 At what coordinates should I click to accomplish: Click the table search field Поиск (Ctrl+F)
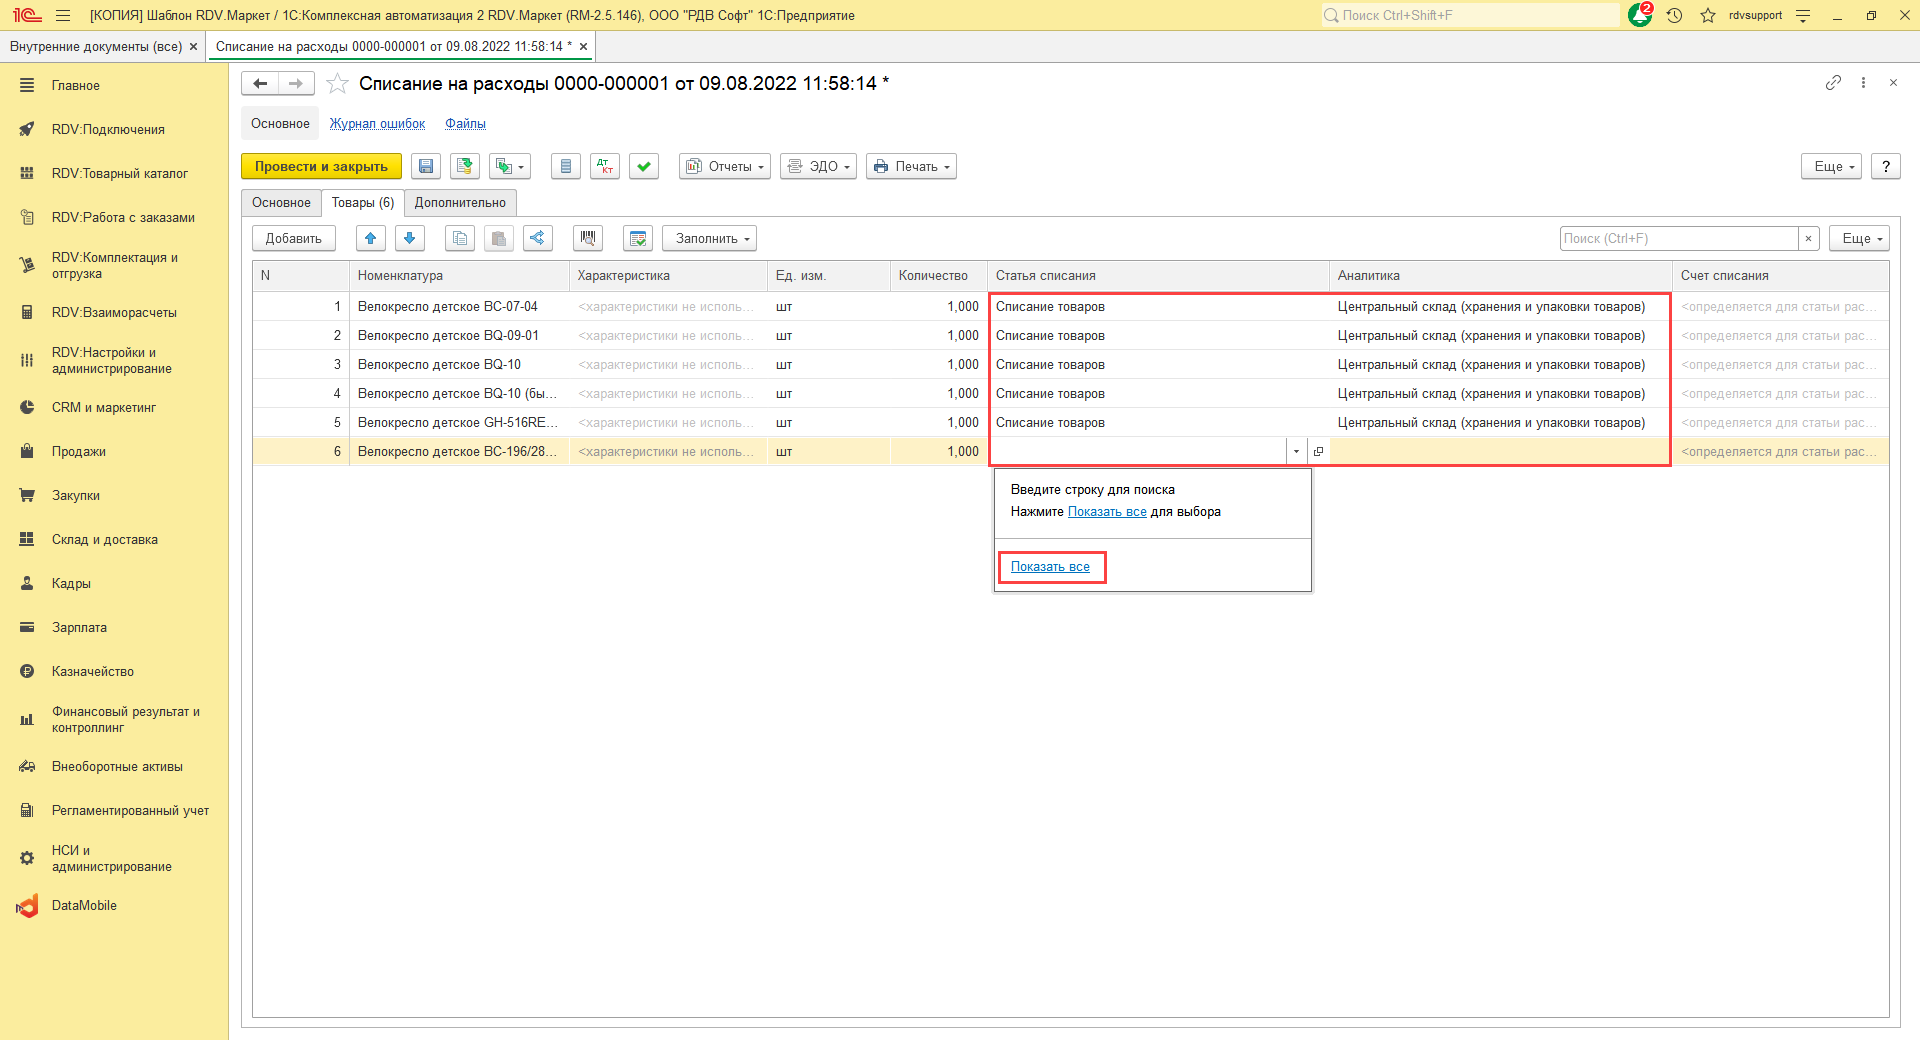pos(1678,238)
